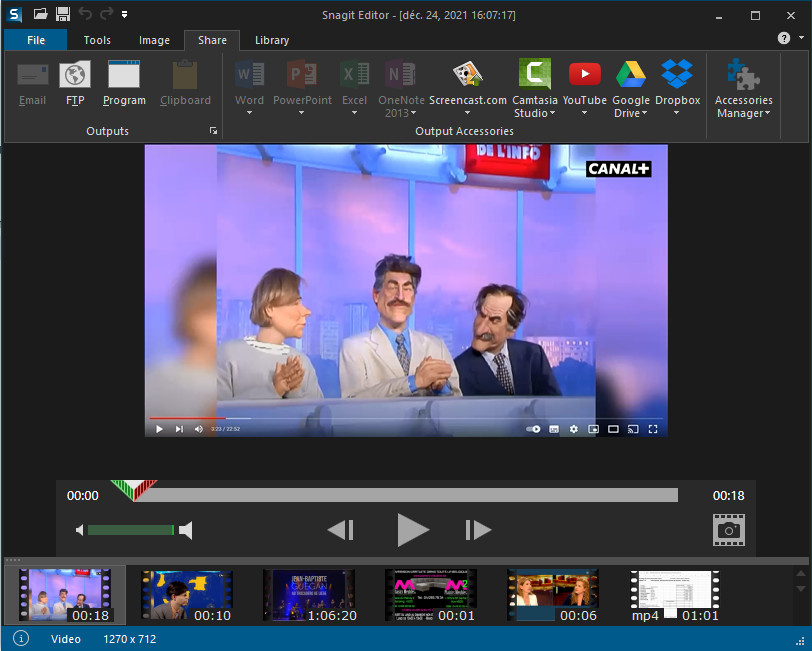
Task: Click the OneNote 2013 output icon
Action: (x=400, y=75)
